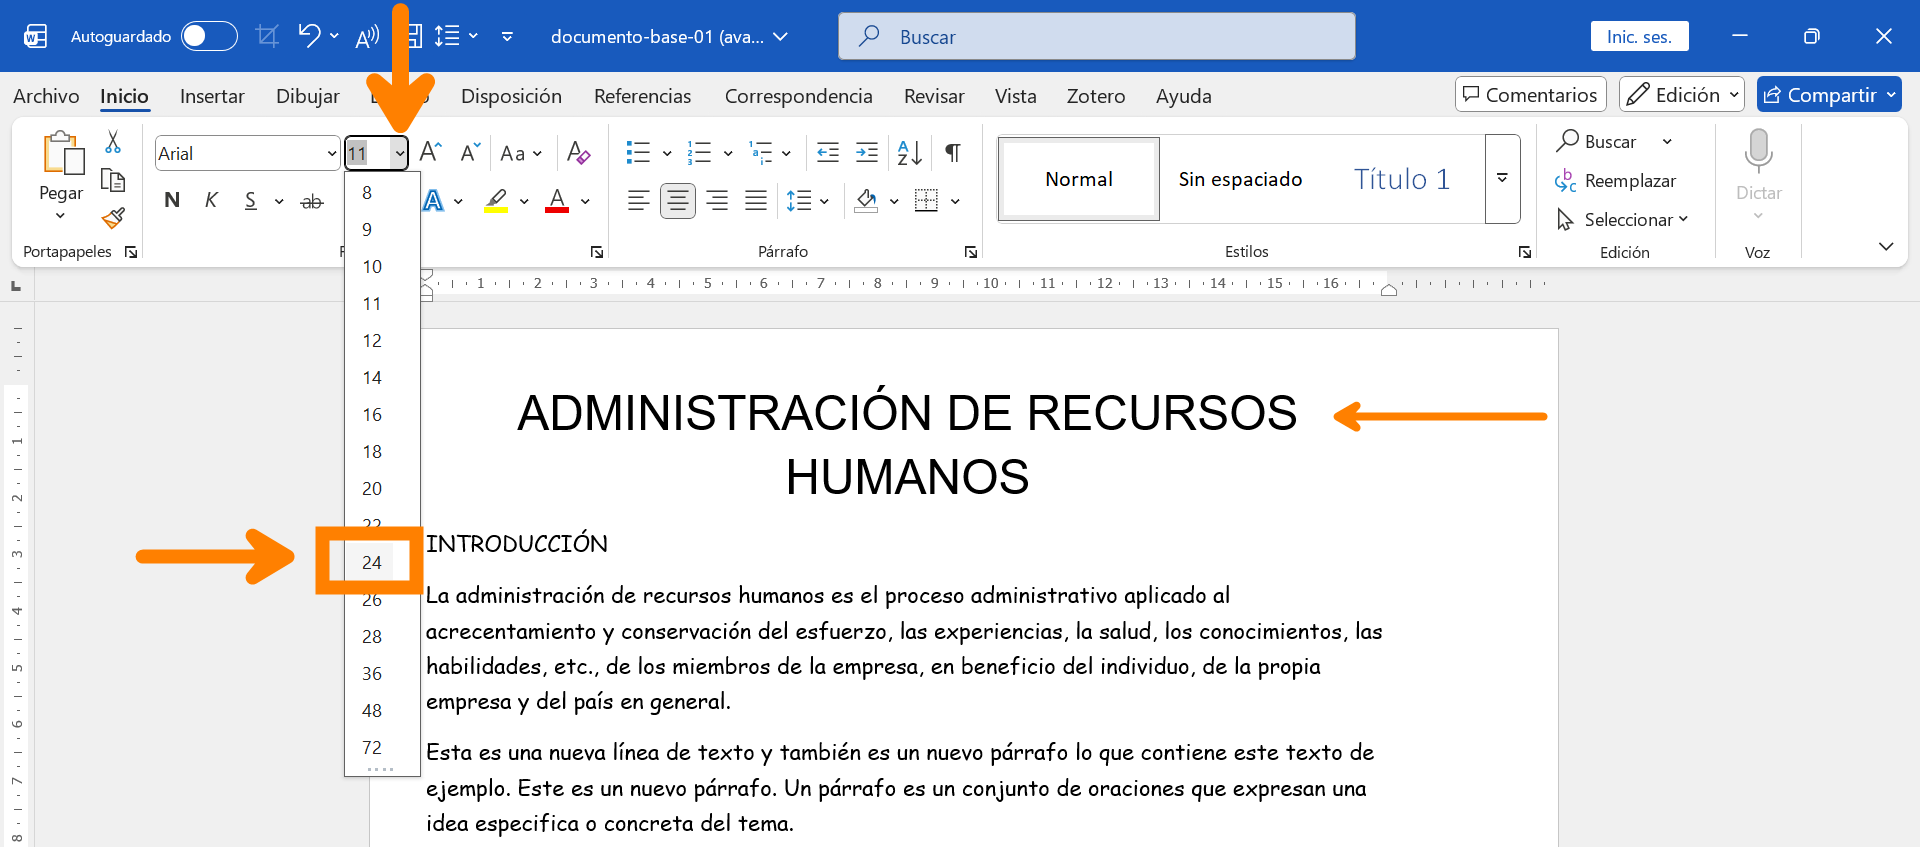Open the Arial font name dropdown
Screen dimensions: 1920x847
[x=332, y=153]
